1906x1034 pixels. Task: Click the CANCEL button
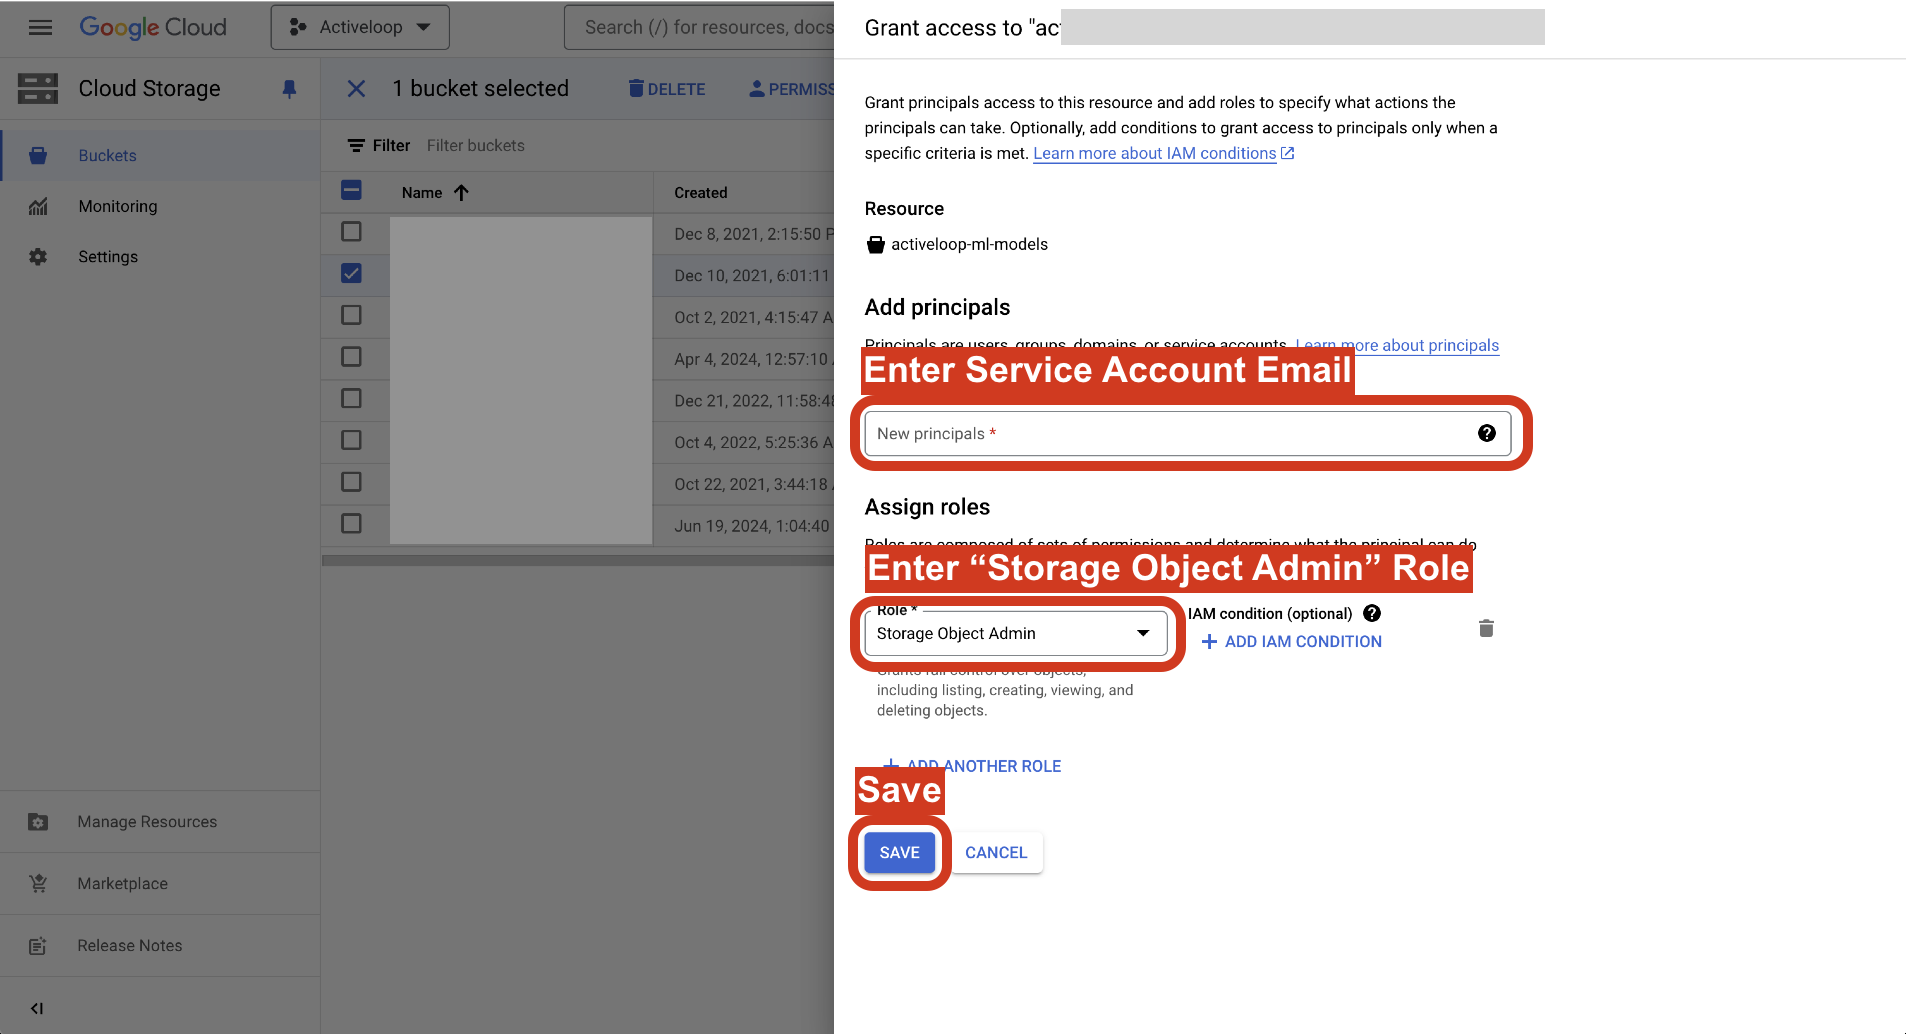pos(995,852)
